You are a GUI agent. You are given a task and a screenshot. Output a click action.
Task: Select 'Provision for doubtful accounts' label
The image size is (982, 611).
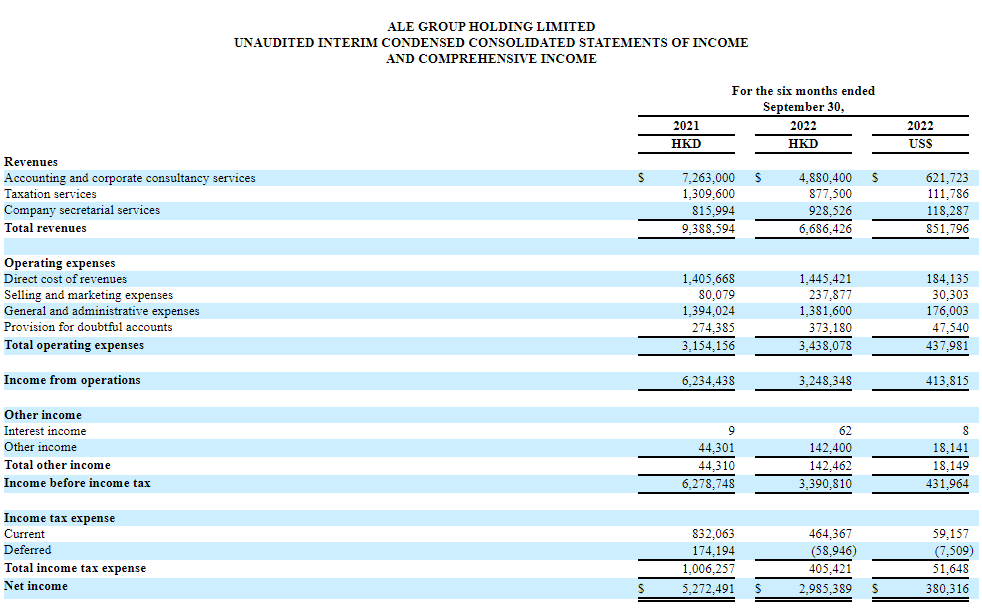tap(88, 327)
